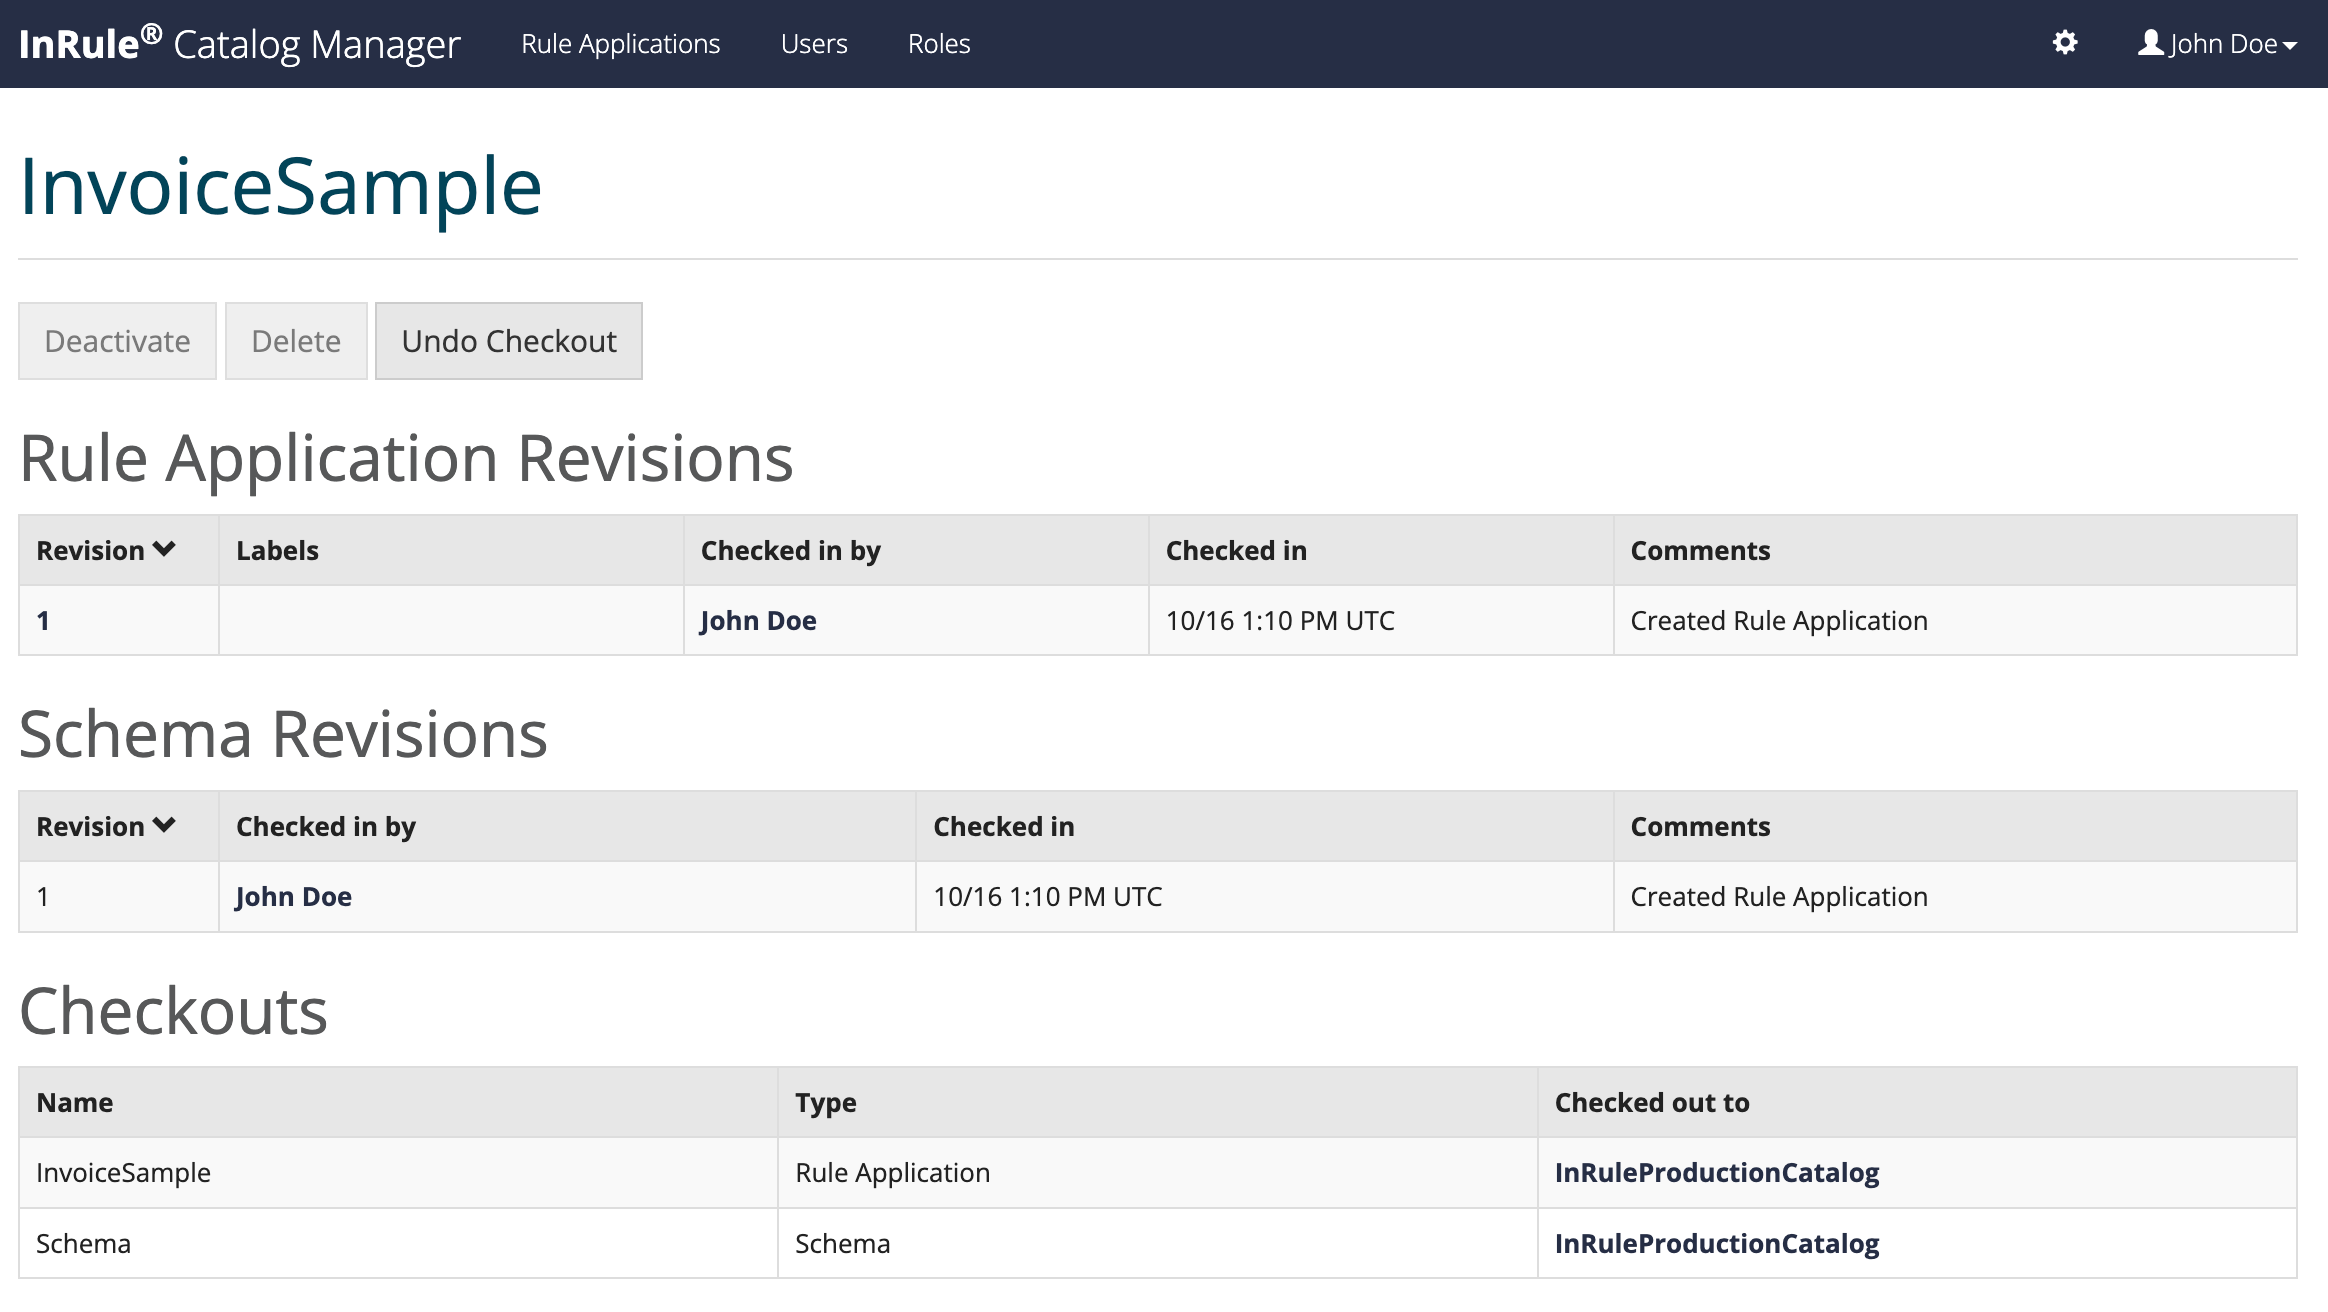This screenshot has height=1312, width=2328.
Task: Go to the Roles page
Action: [938, 43]
